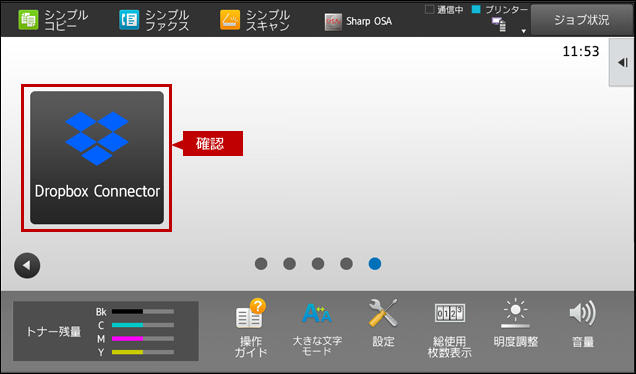The height and width of the screenshot is (374, 636).
Task: Select the third page indicator dot
Action: coord(318,264)
